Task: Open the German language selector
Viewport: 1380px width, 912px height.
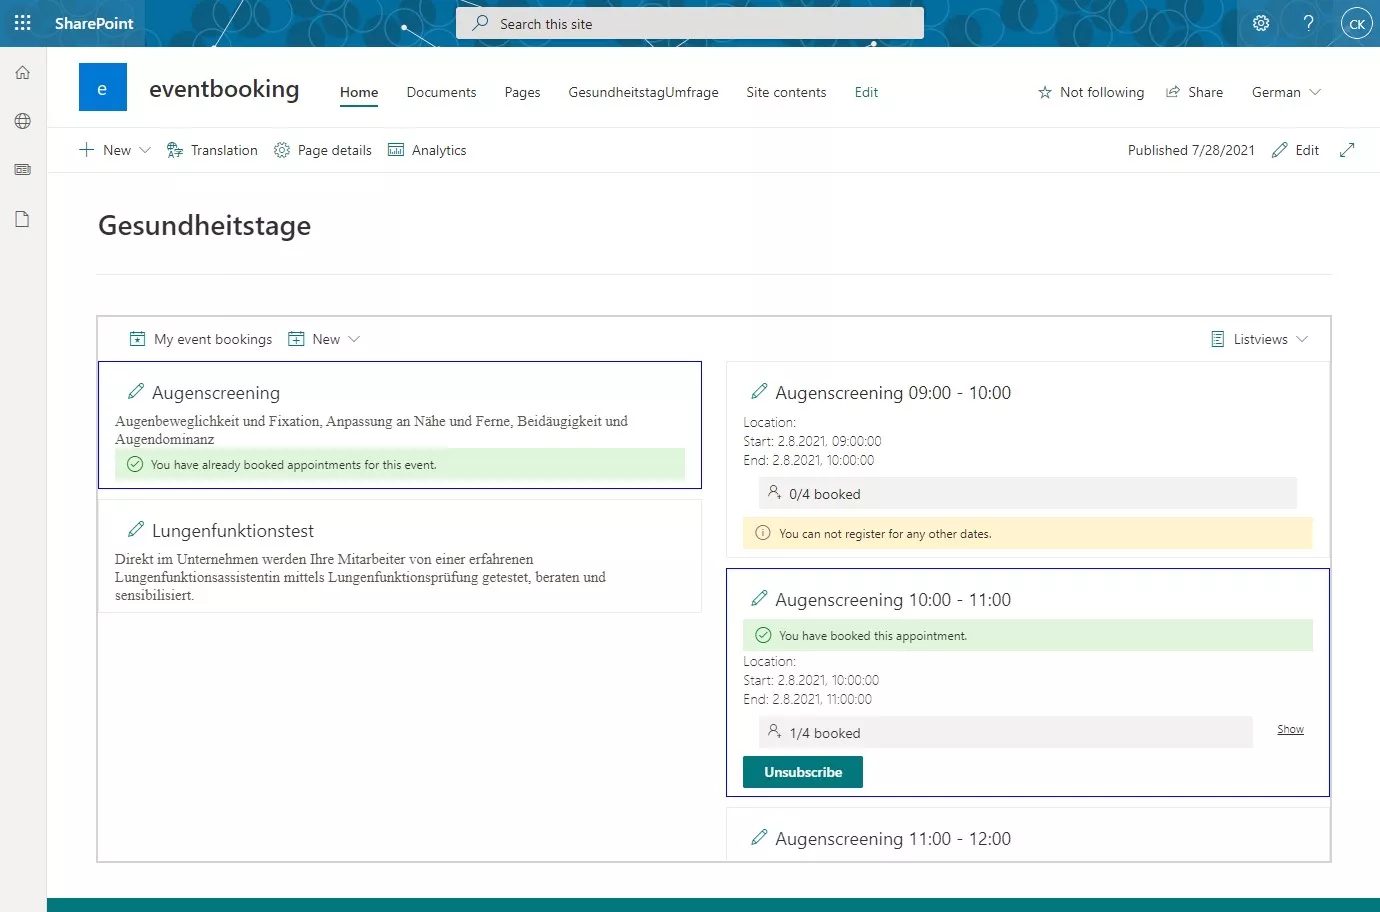Action: pos(1285,92)
